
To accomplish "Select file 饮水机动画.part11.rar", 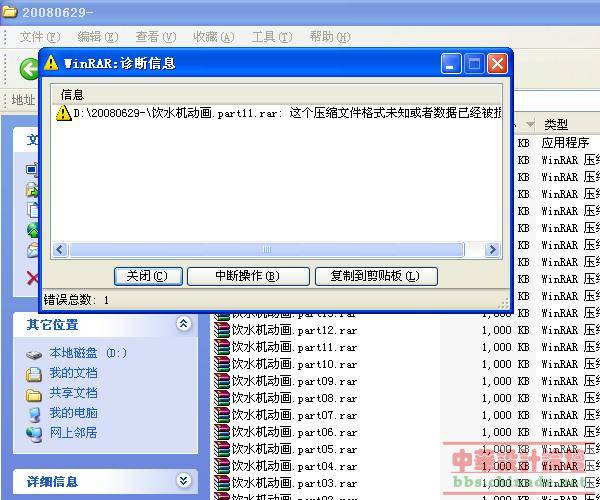I will [295, 347].
